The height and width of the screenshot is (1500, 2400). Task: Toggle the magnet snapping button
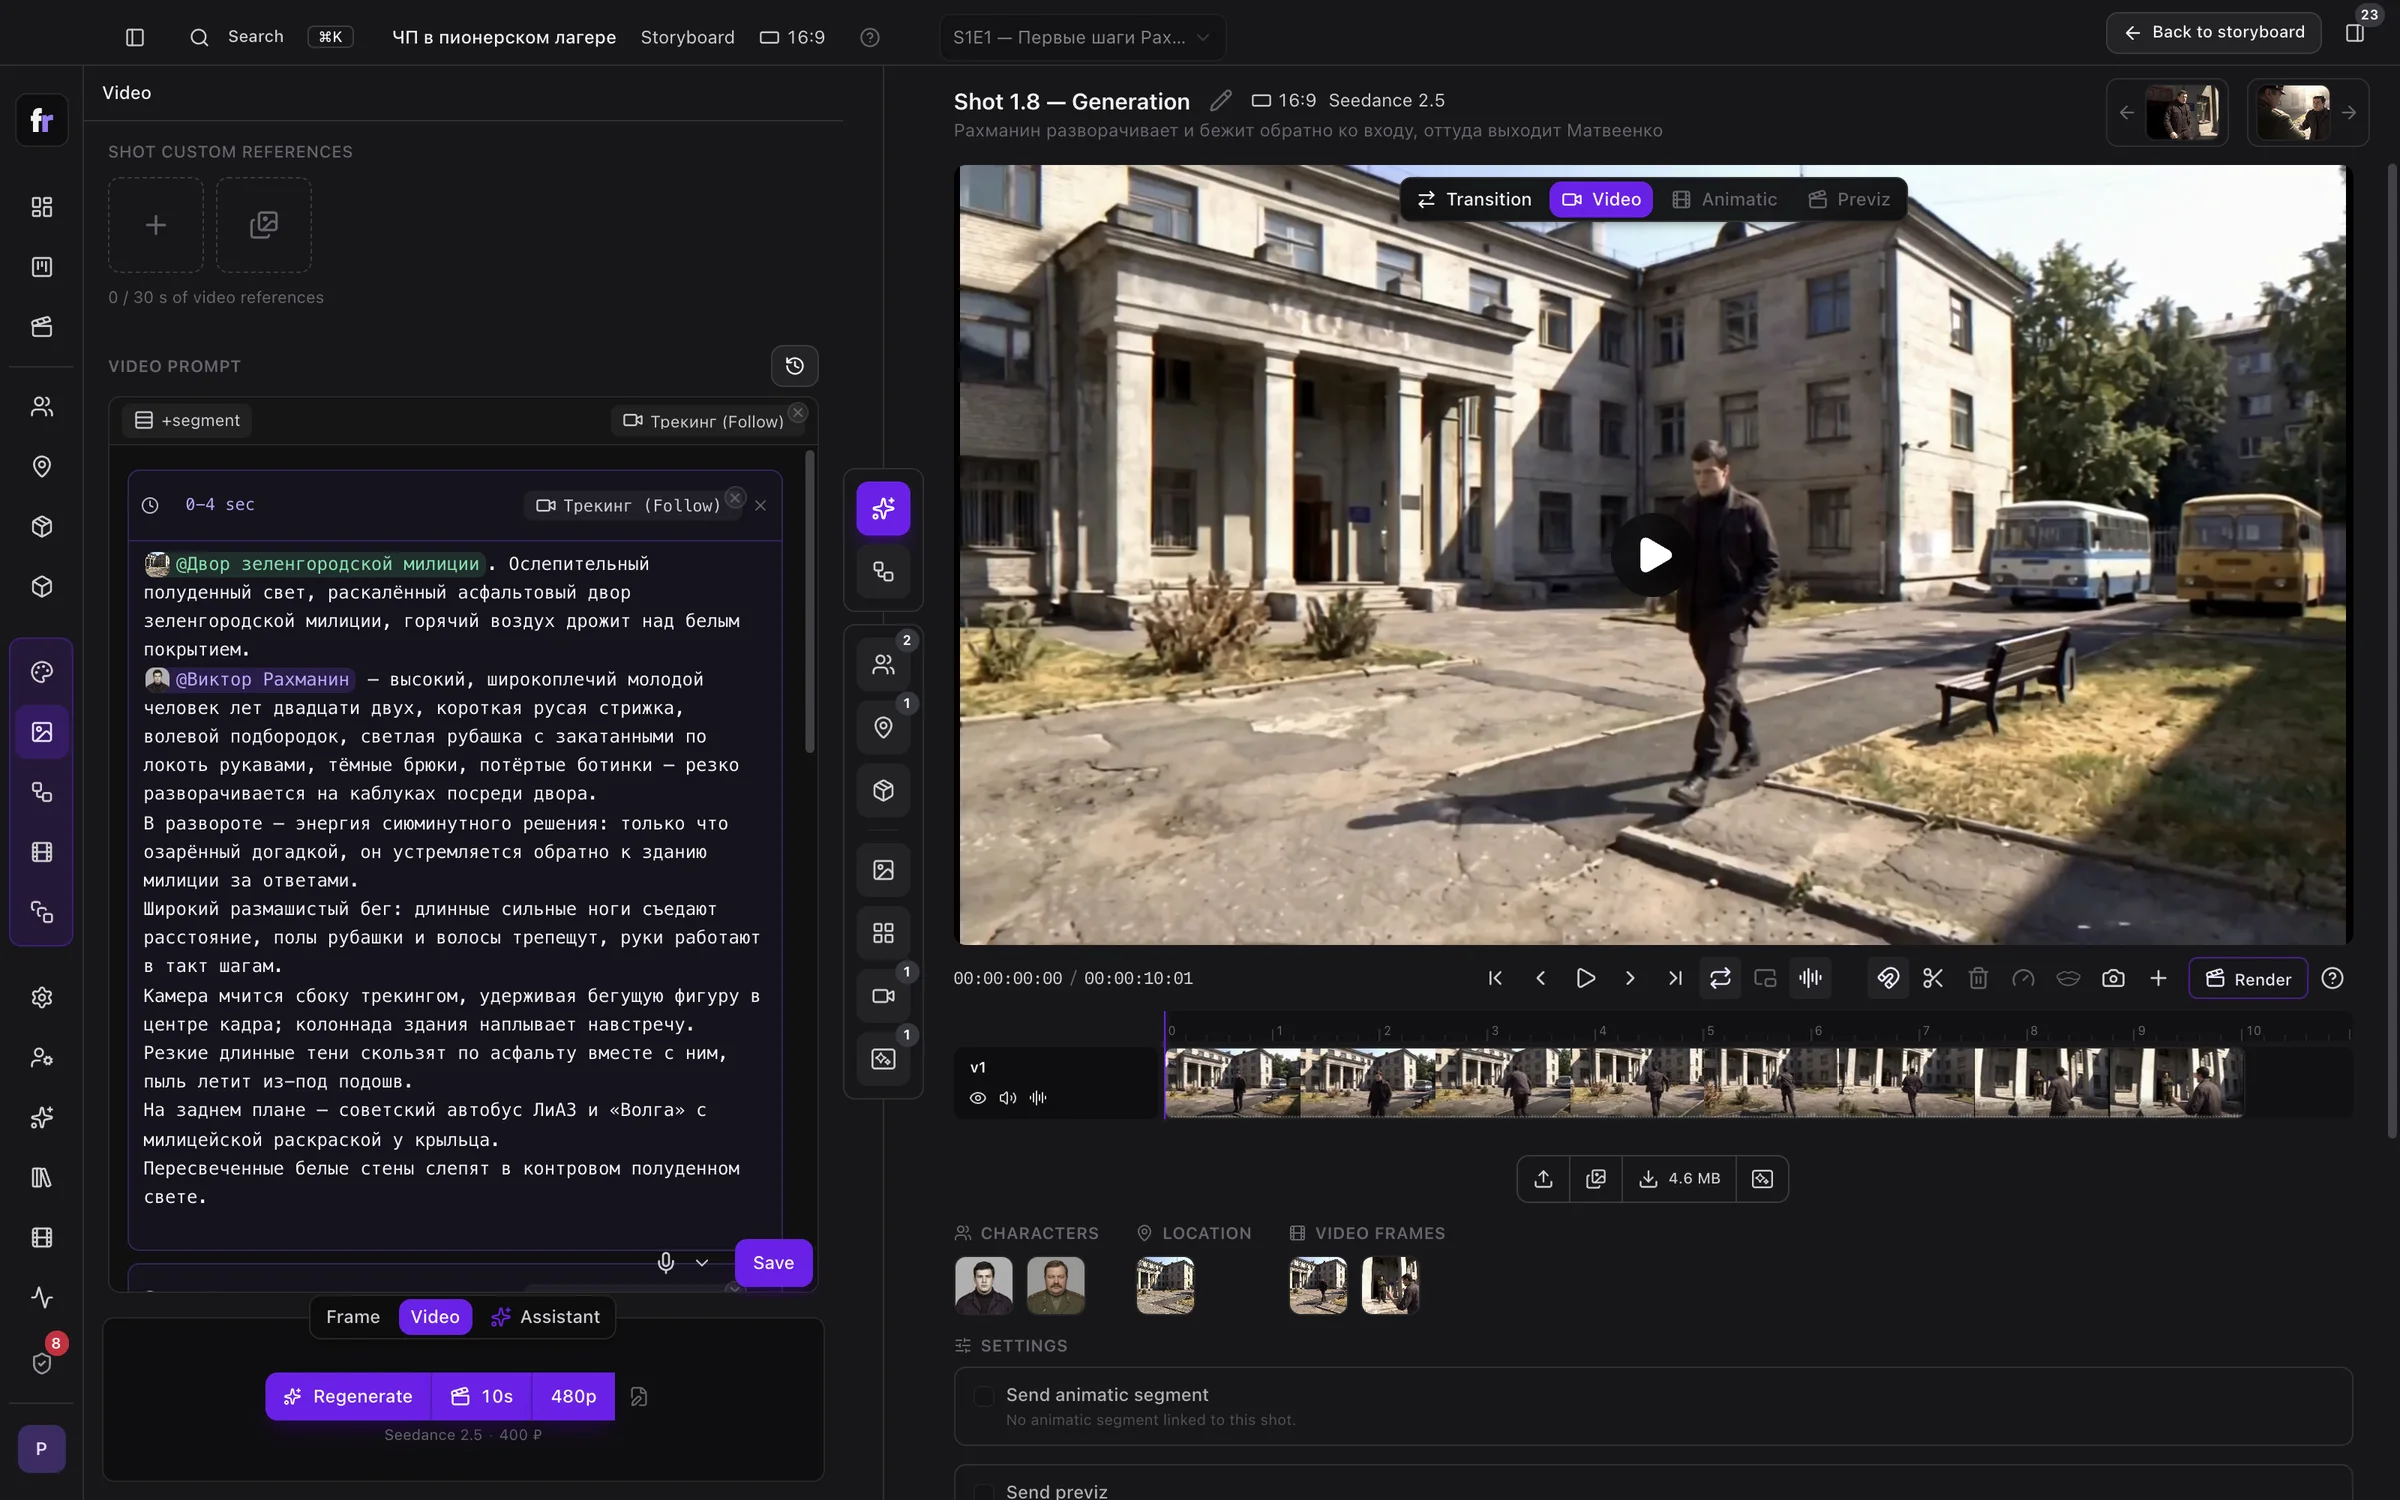tap(1887, 978)
